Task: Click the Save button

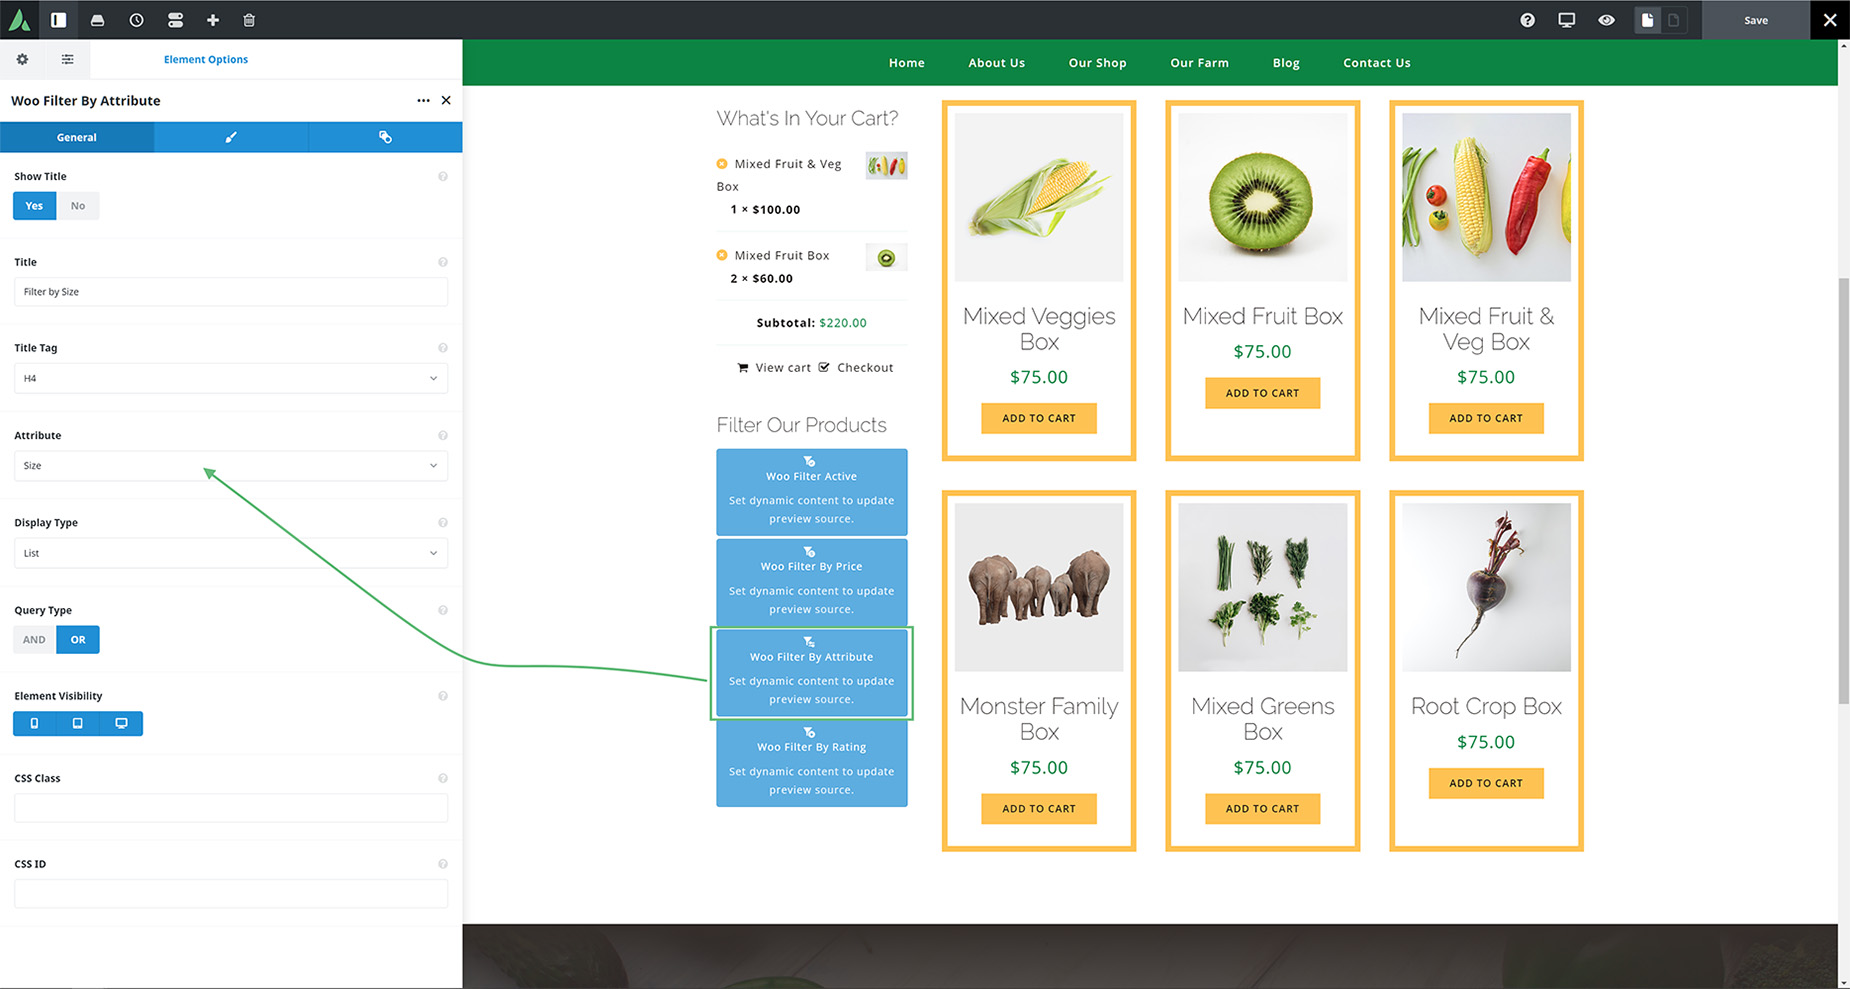Action: [1756, 20]
